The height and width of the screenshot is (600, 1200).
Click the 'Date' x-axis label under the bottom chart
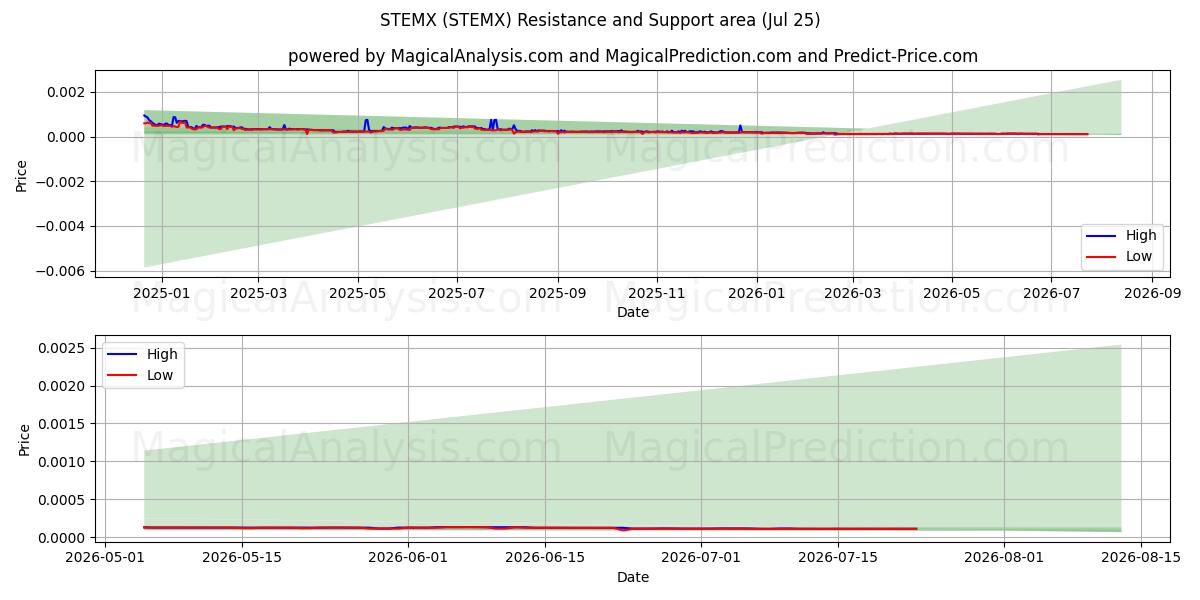633,578
